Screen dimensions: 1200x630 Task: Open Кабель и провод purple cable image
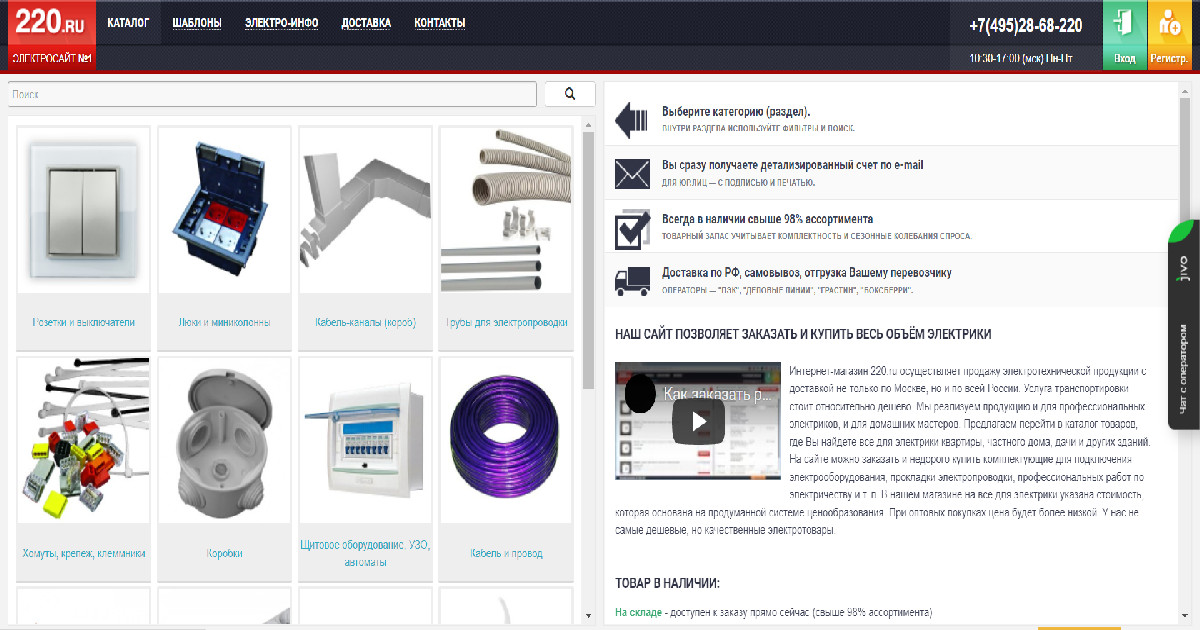pyautogui.click(x=506, y=441)
